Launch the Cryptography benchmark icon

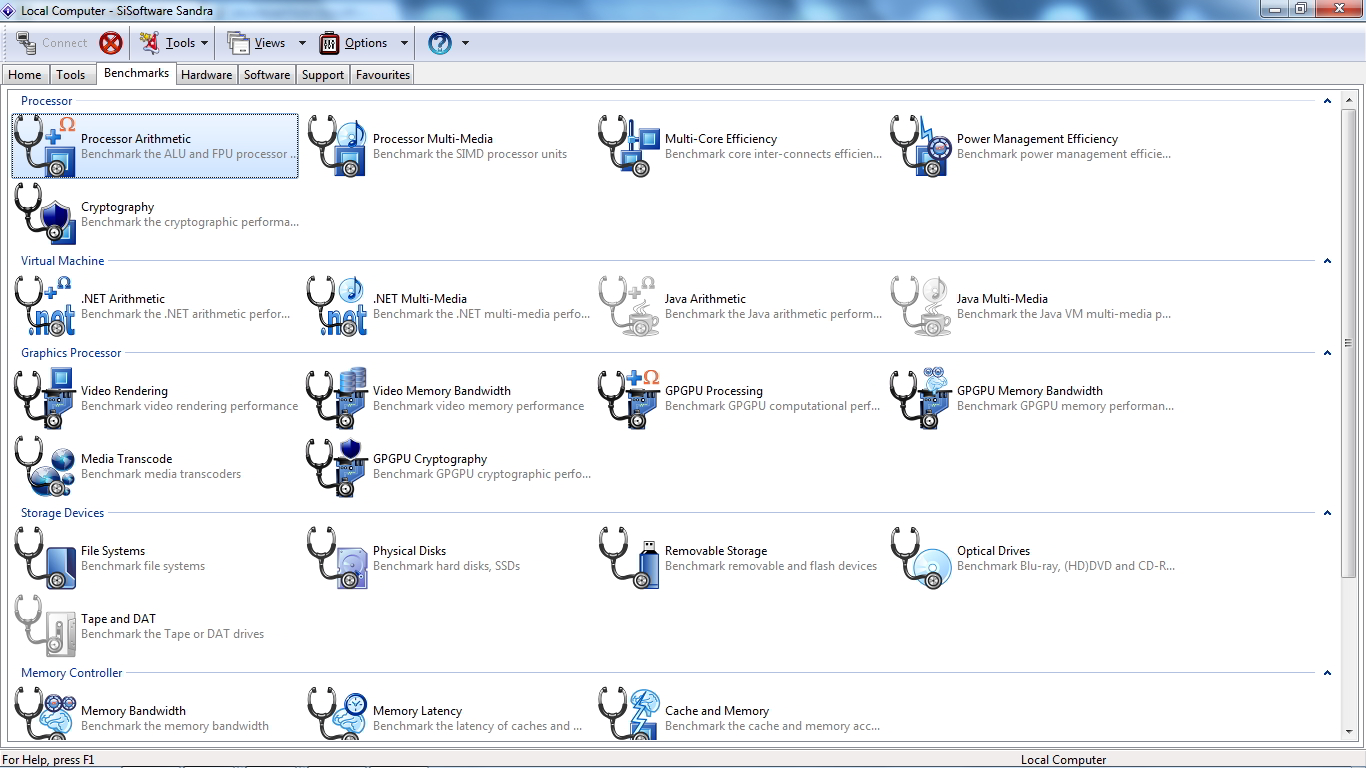point(46,214)
